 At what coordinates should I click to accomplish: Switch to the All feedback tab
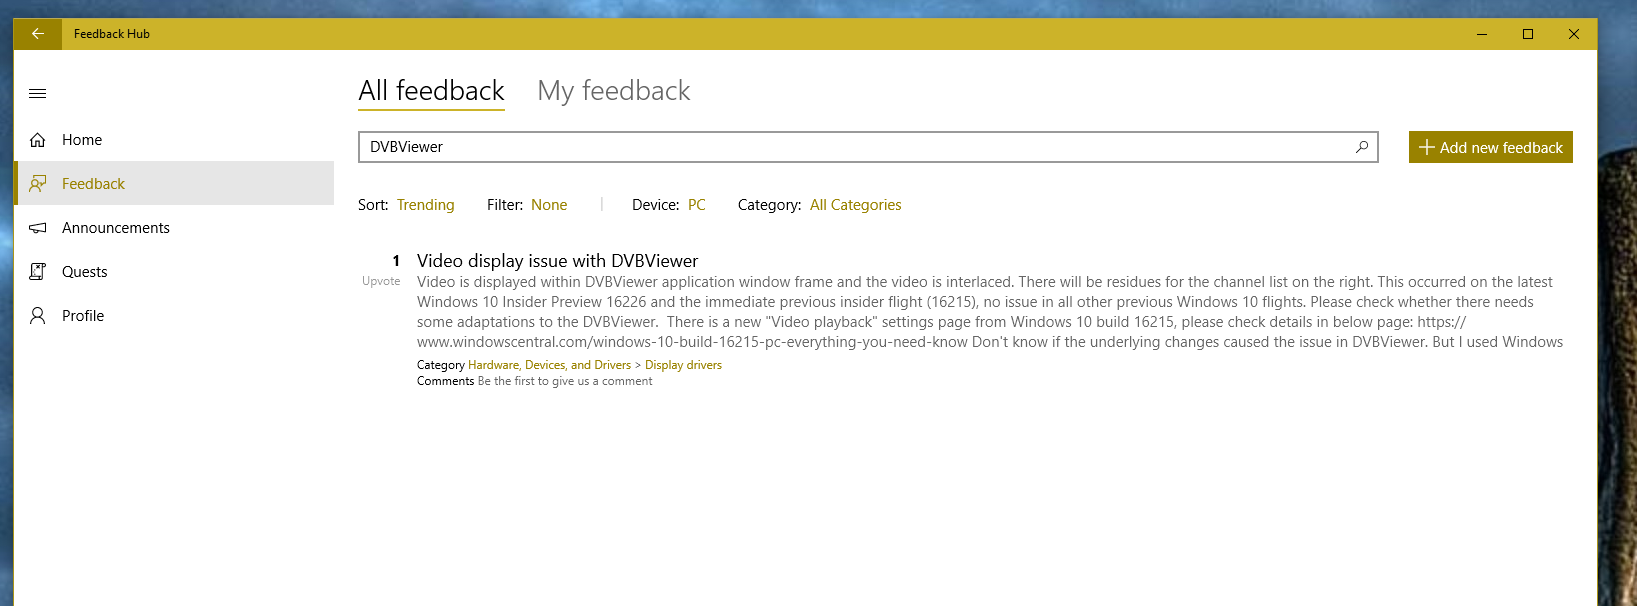click(432, 91)
